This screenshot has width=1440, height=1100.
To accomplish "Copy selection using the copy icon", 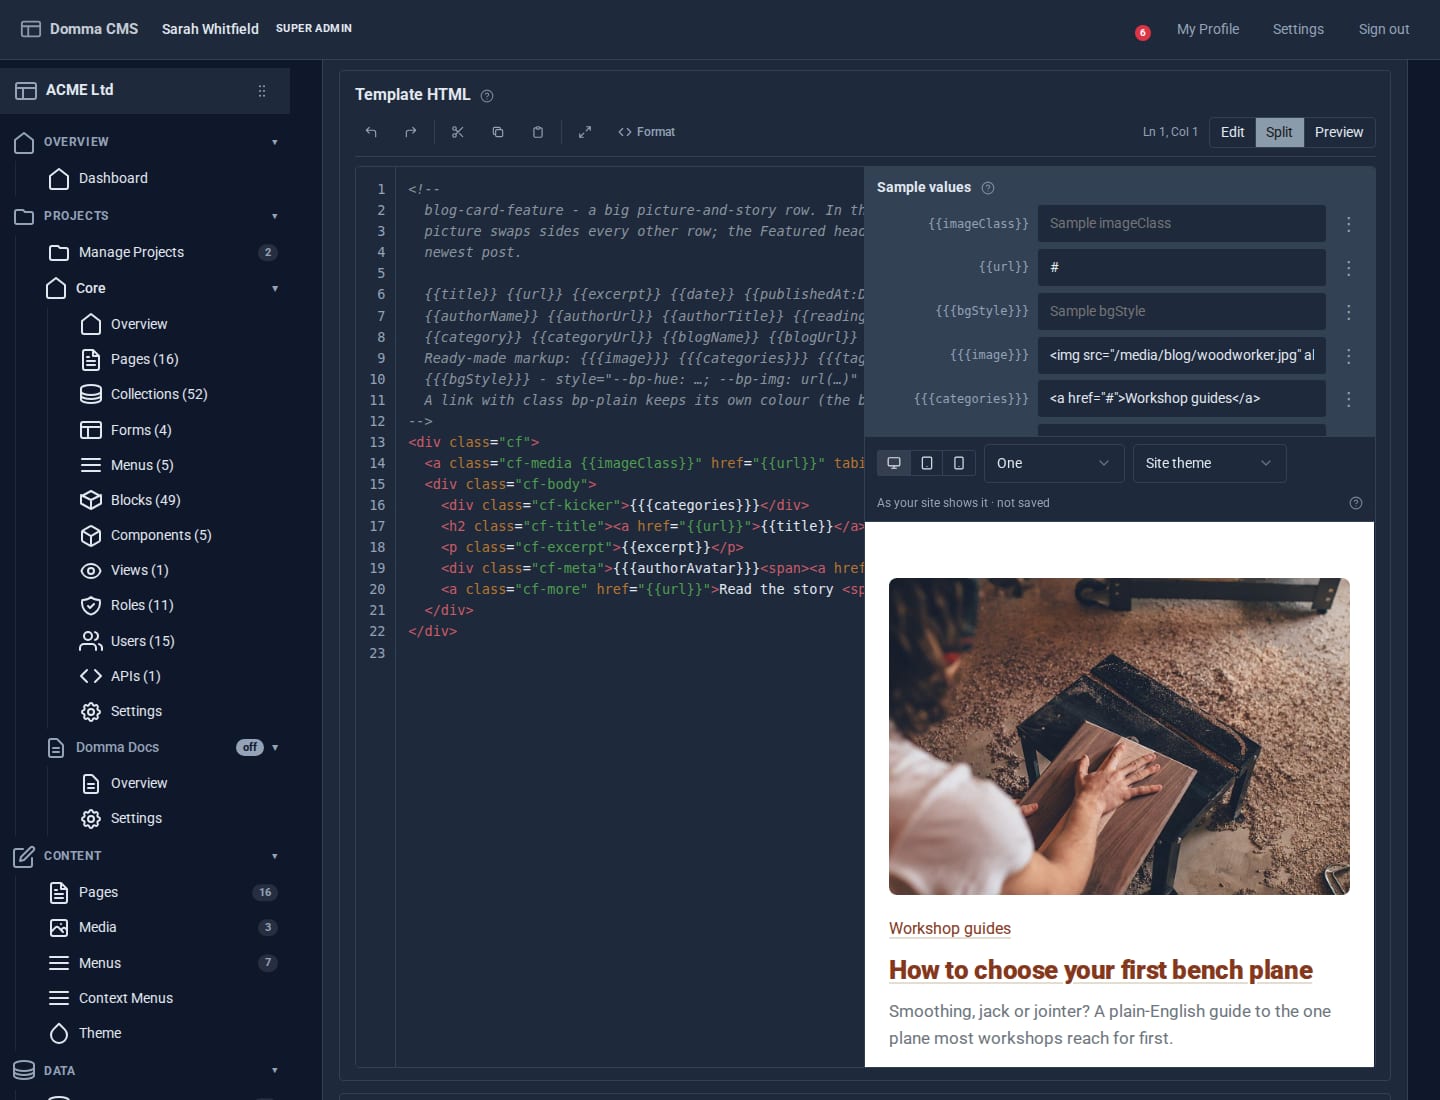I will [x=498, y=132].
